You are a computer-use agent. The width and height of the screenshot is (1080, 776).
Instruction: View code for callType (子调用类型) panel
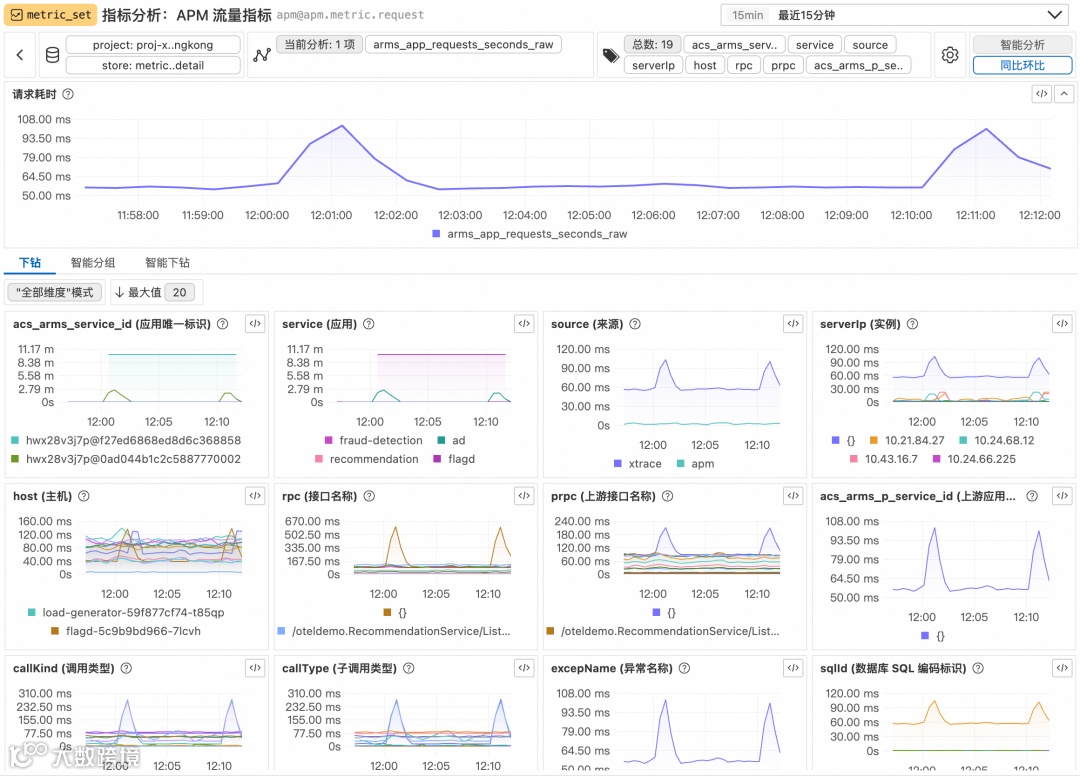524,668
